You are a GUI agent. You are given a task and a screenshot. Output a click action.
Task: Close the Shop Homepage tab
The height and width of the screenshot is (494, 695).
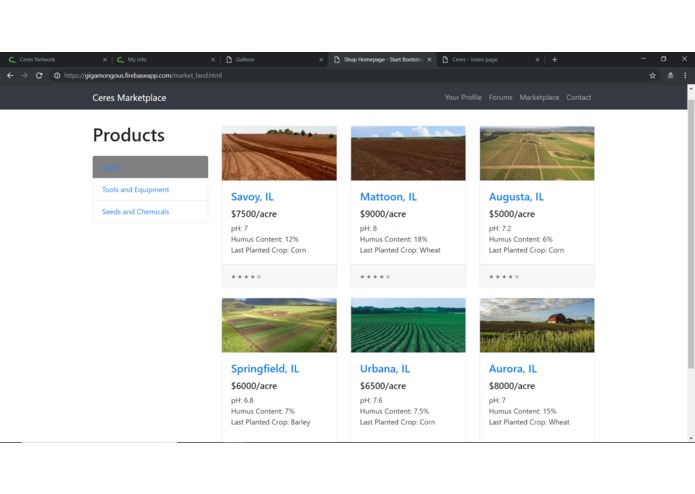[429, 59]
